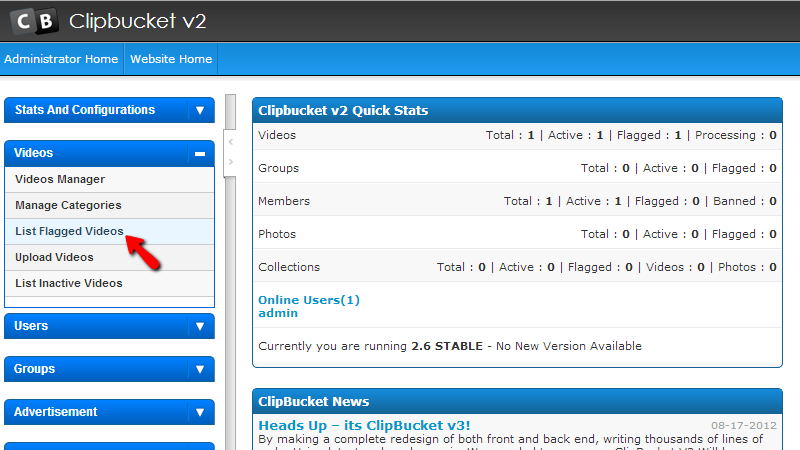Open Upload Videos menu item

(109, 258)
